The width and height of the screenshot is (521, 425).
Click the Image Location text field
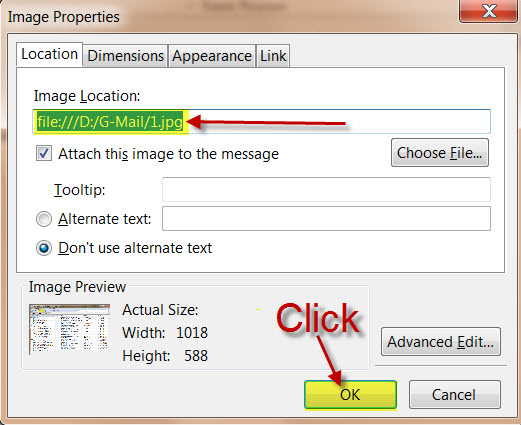(261, 122)
